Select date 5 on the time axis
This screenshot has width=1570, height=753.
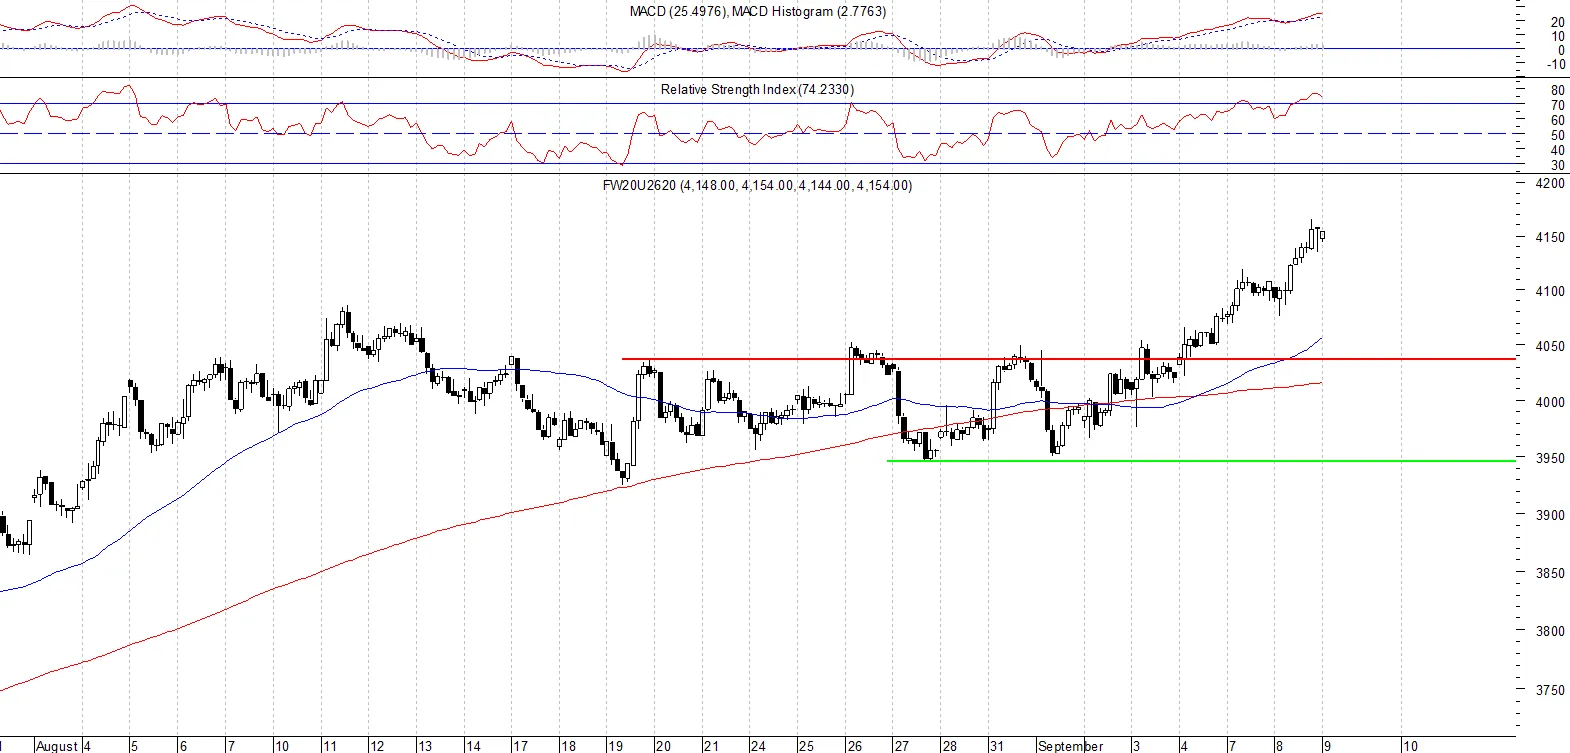point(135,745)
